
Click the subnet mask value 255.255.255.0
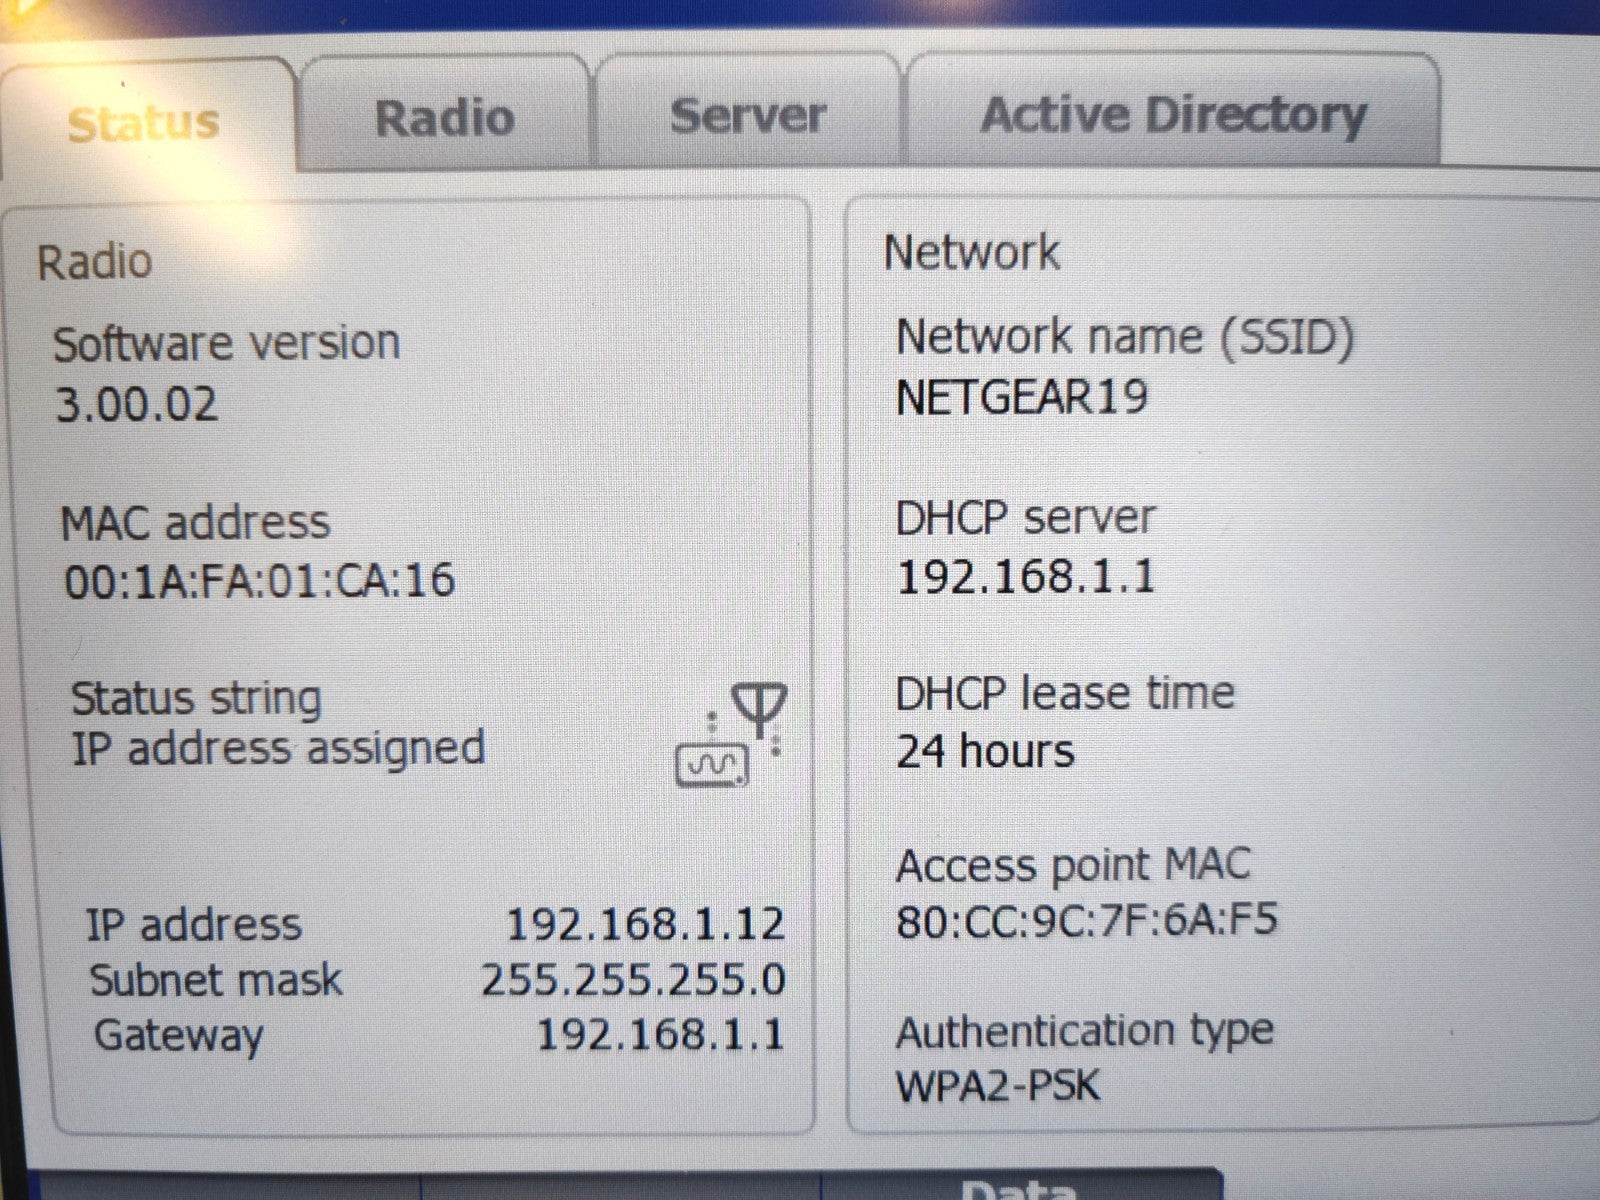click(633, 980)
